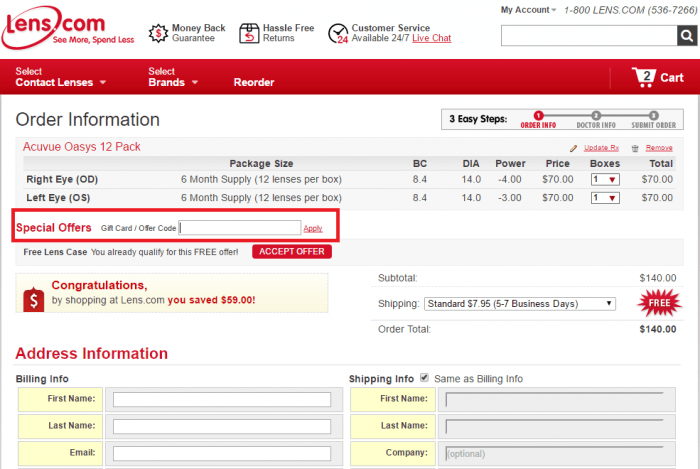Screen dimensions: 700x469
Task: Open Left Eye boxes quantity dropdown
Action: 605,198
